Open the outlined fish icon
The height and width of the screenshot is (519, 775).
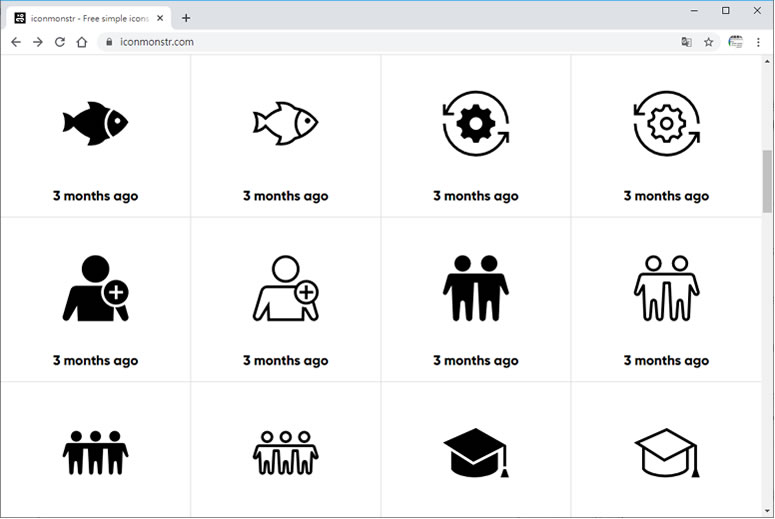pyautogui.click(x=286, y=123)
